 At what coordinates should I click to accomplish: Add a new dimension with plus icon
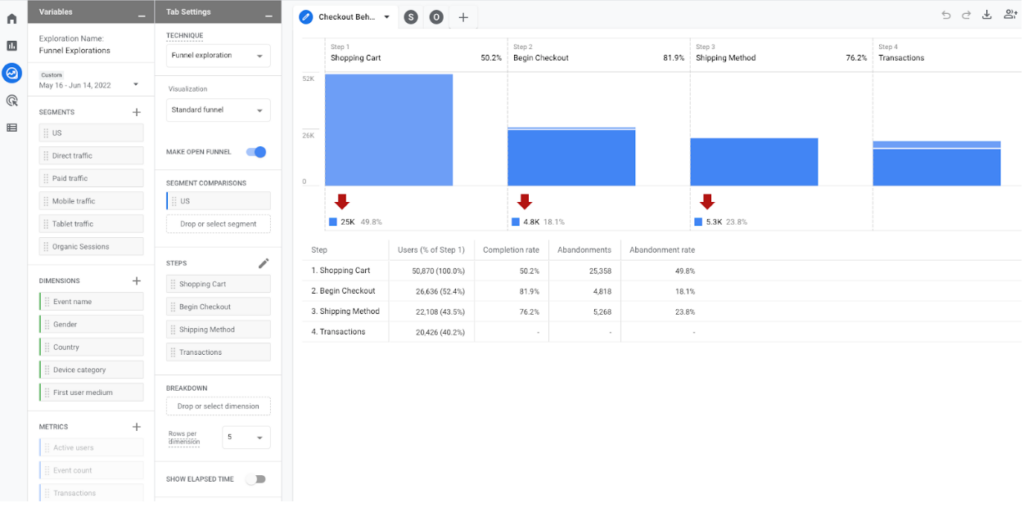[x=136, y=281]
